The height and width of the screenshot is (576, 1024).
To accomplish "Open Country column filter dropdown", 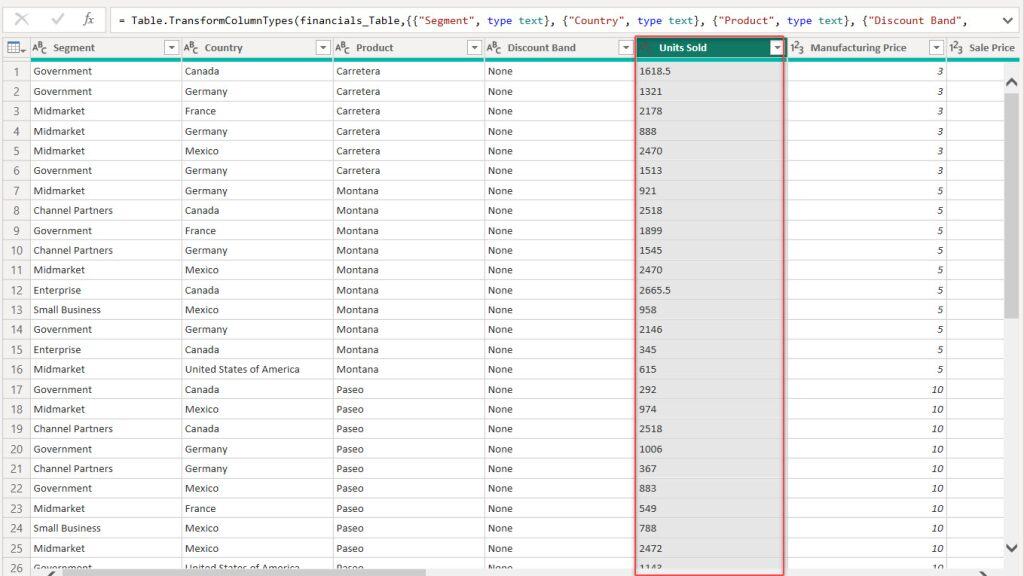I will click(x=322, y=48).
